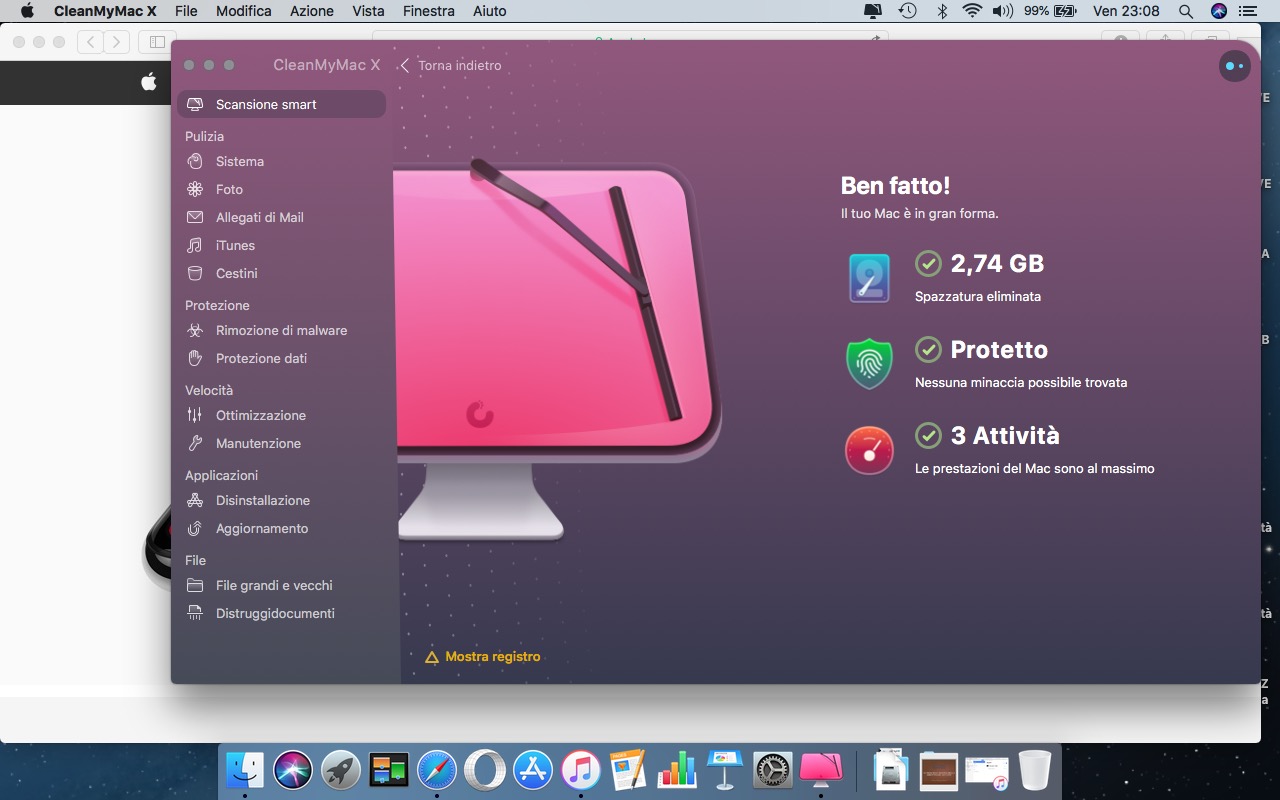Click Torna indietro back link

click(451, 65)
